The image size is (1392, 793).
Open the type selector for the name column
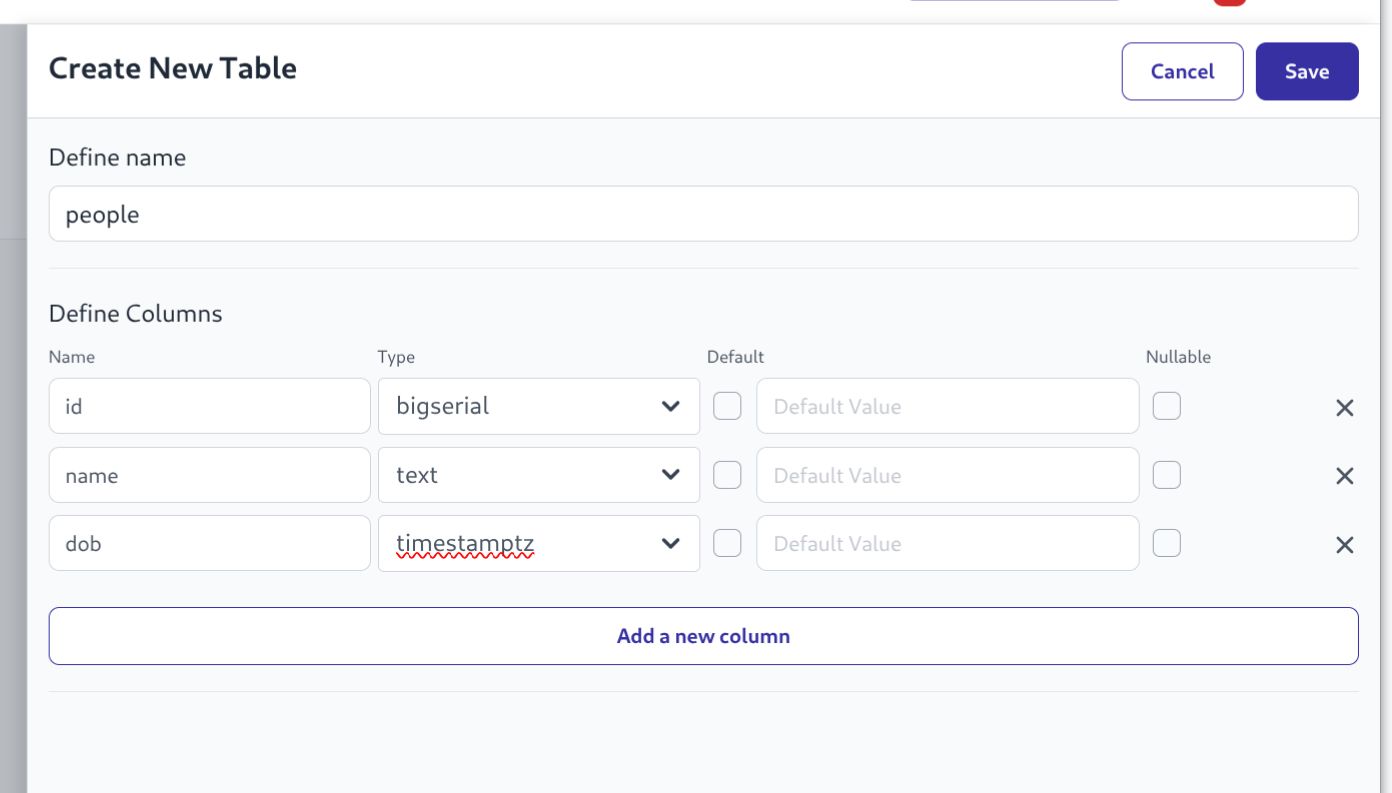671,475
